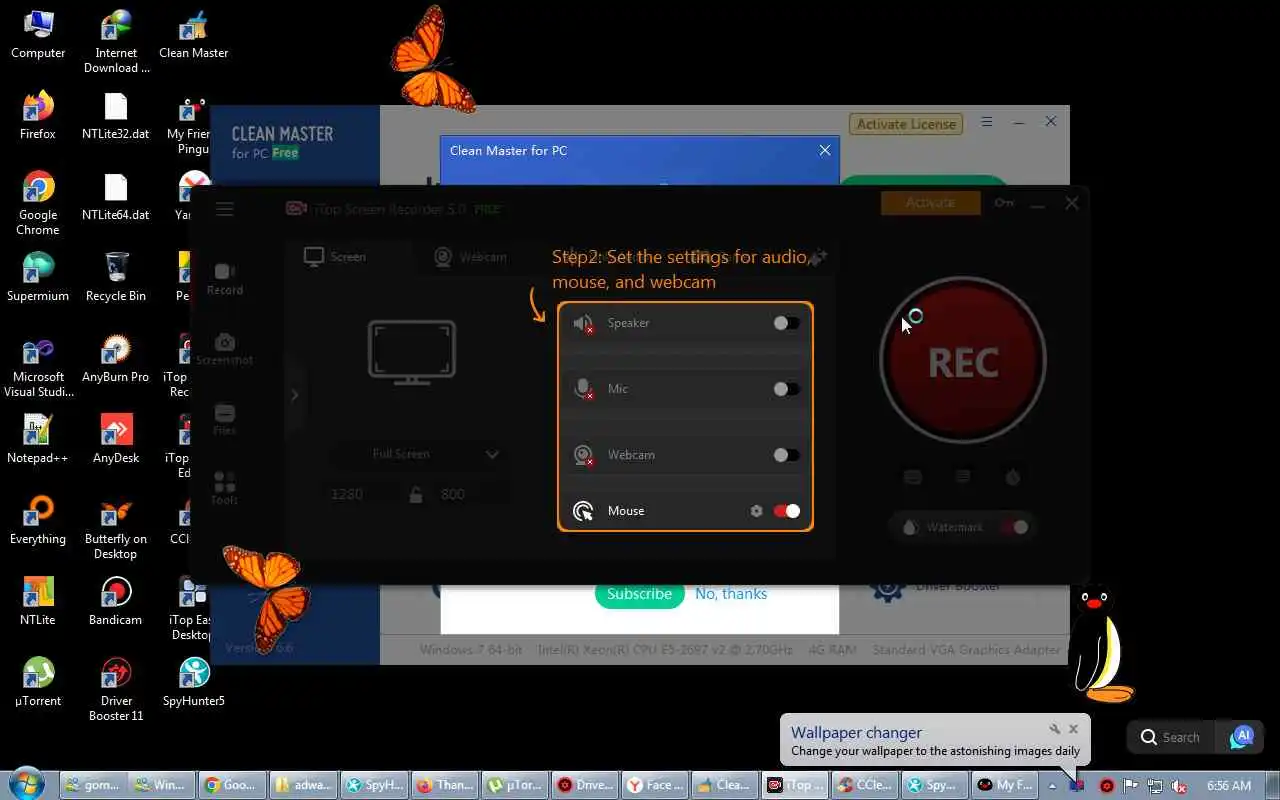Open the Tools section in sidebar
This screenshot has height=800, width=1280.
(225, 489)
